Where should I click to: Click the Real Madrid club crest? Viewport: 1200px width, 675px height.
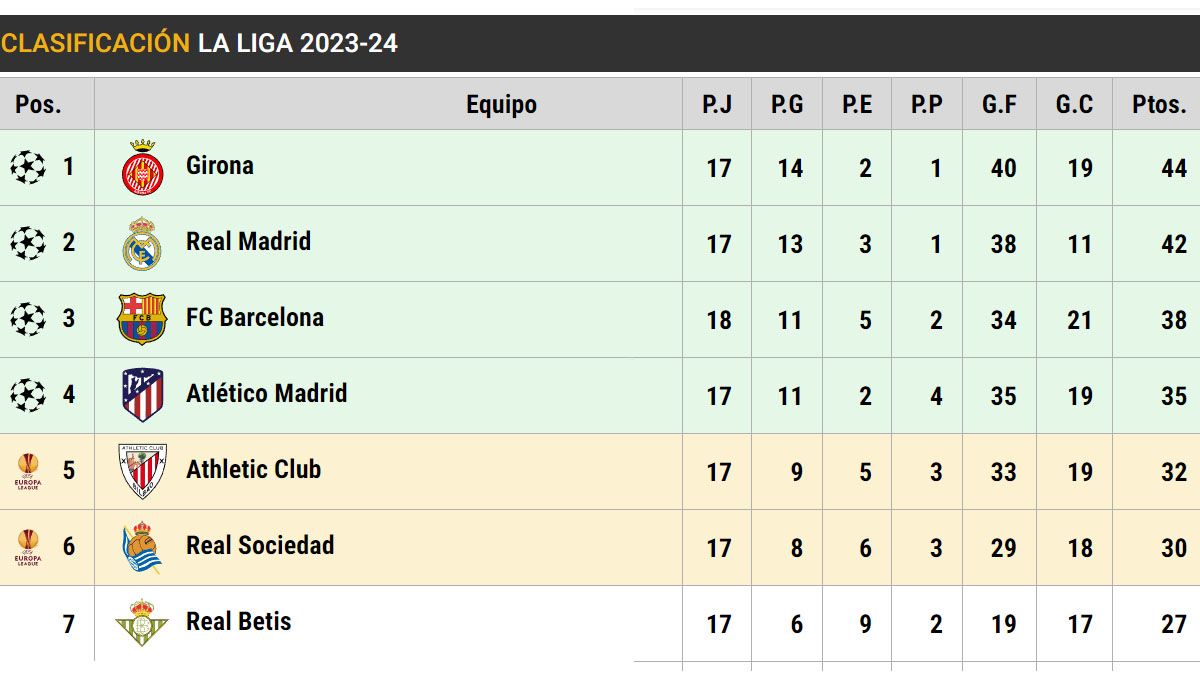(141, 244)
